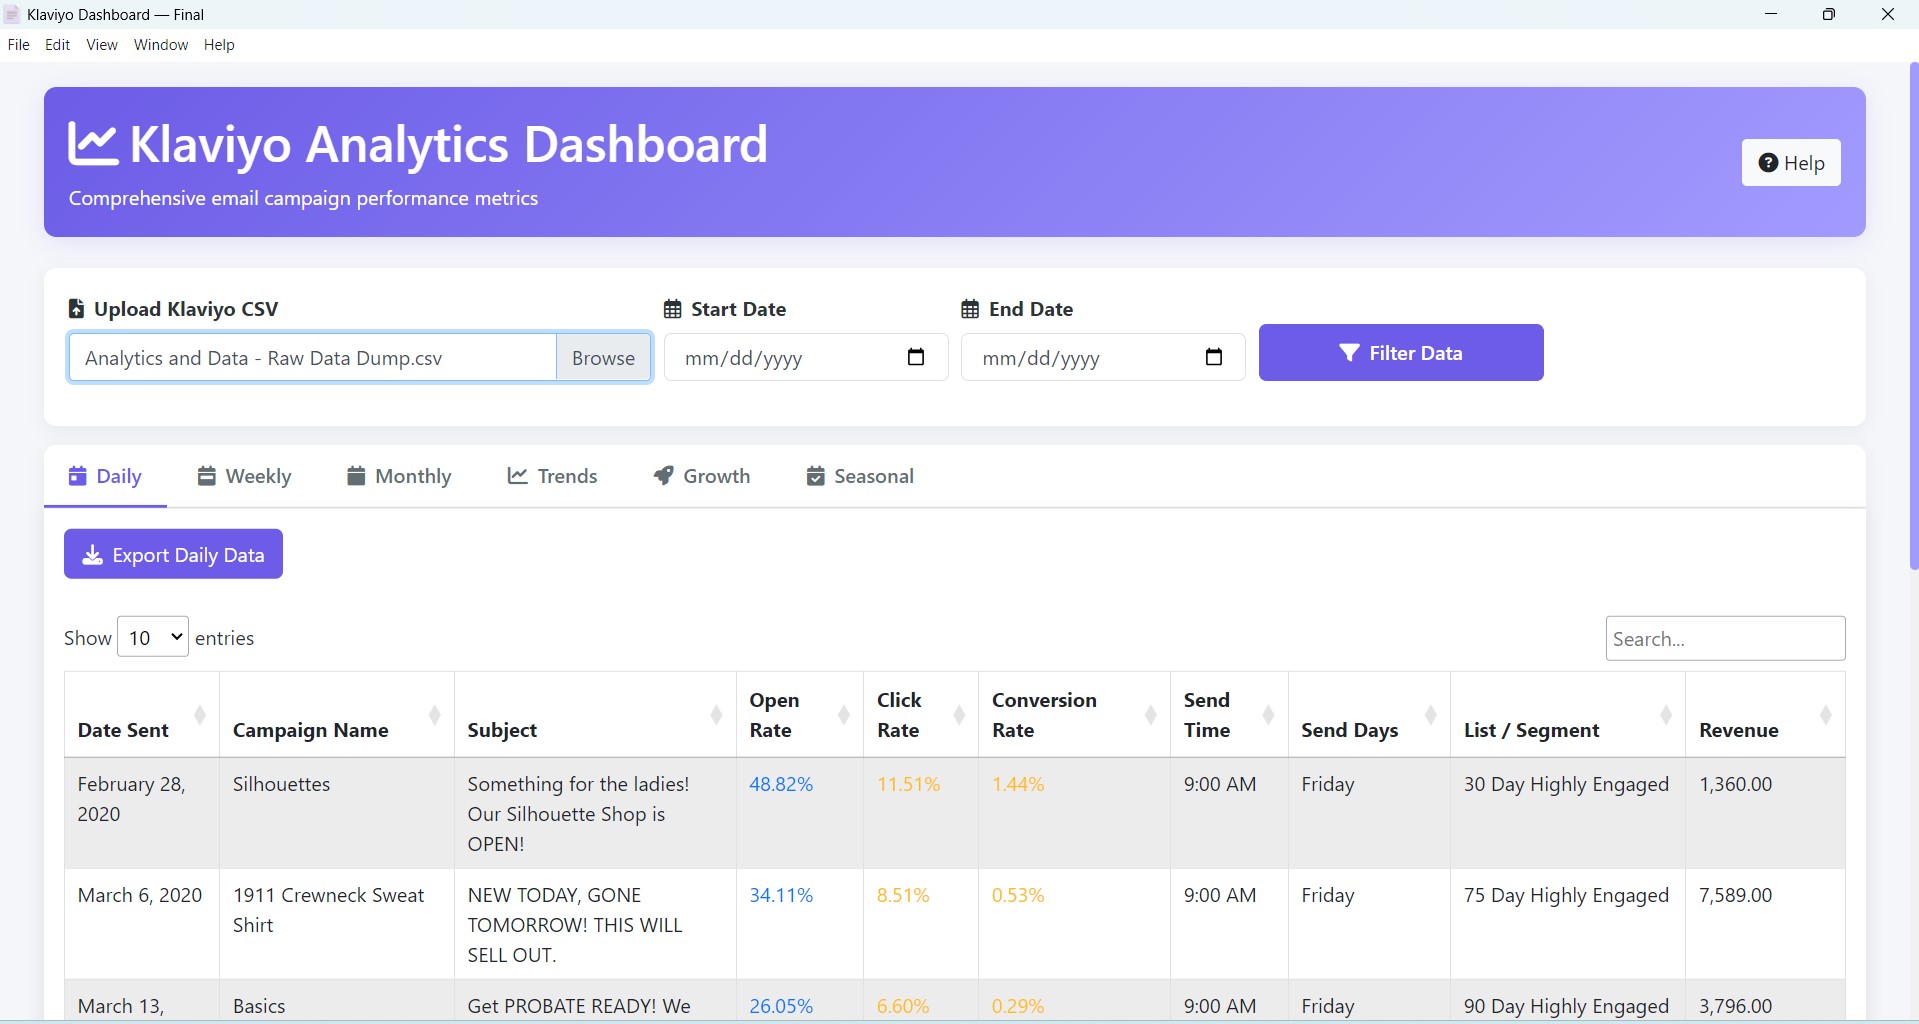Click the Filter Data button
The height and width of the screenshot is (1024, 1919).
click(x=1400, y=352)
